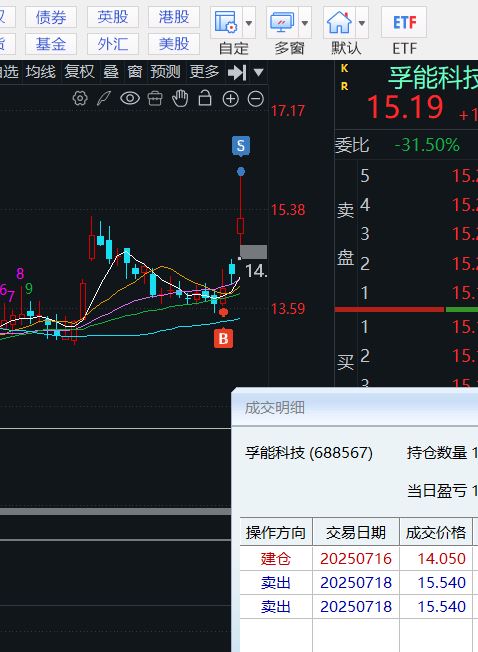
Task: Click the toolbox icon in chart toolbar
Action: pyautogui.click(x=155, y=99)
